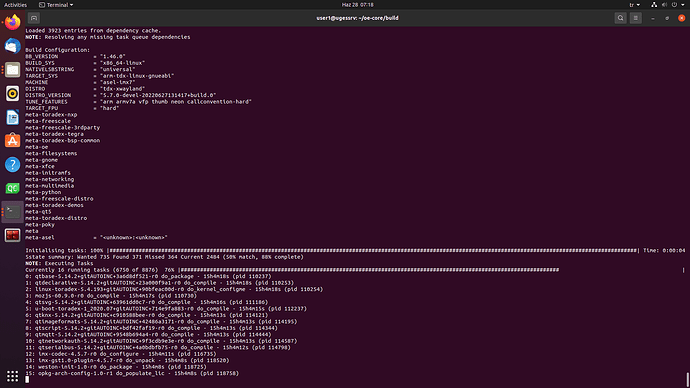Click the line 'meta-toradex-nxp'
Screen dimensions: 690x388
pos(51,114)
